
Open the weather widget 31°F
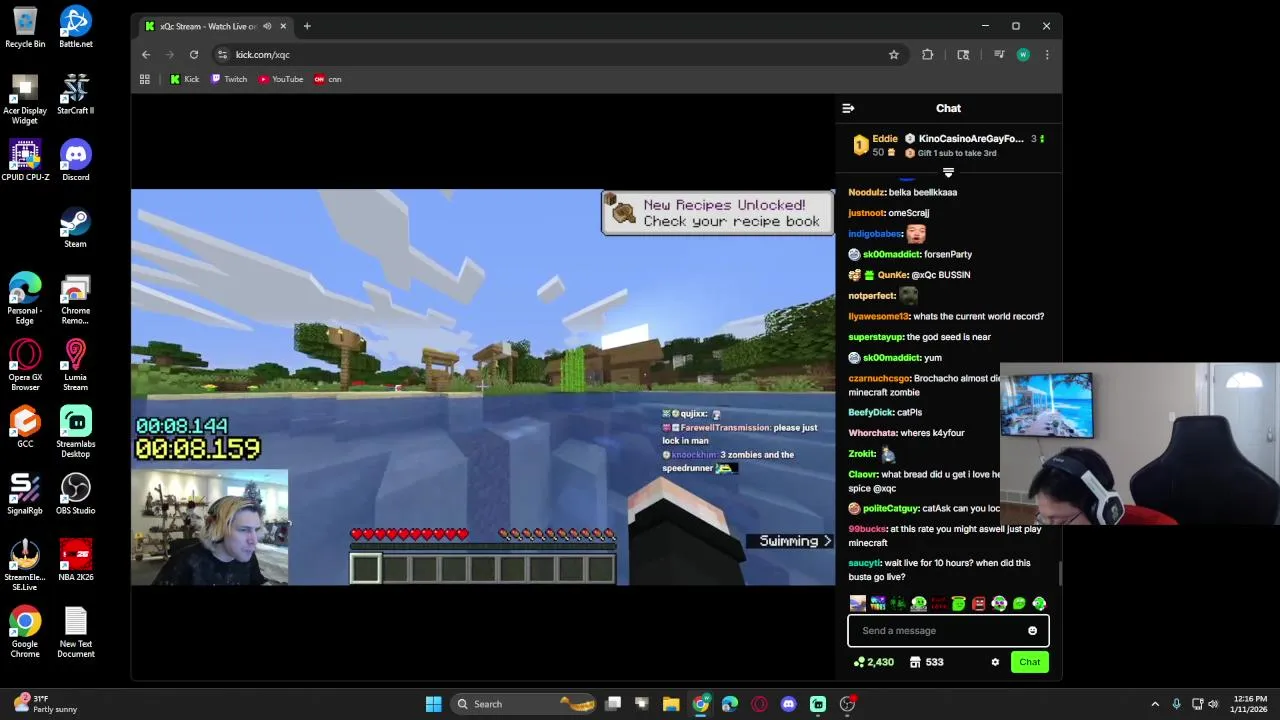tap(45, 704)
